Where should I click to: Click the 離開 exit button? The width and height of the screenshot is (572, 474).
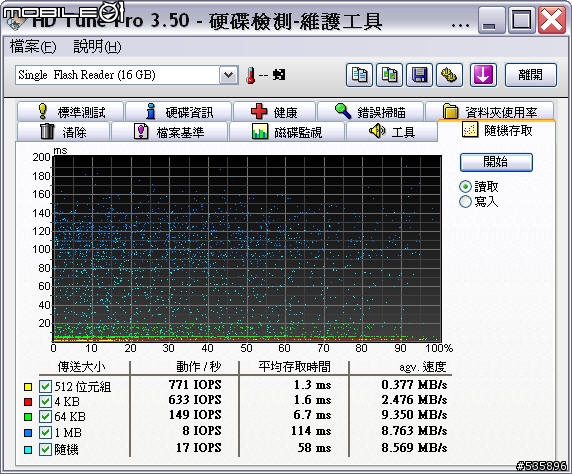pyautogui.click(x=531, y=75)
